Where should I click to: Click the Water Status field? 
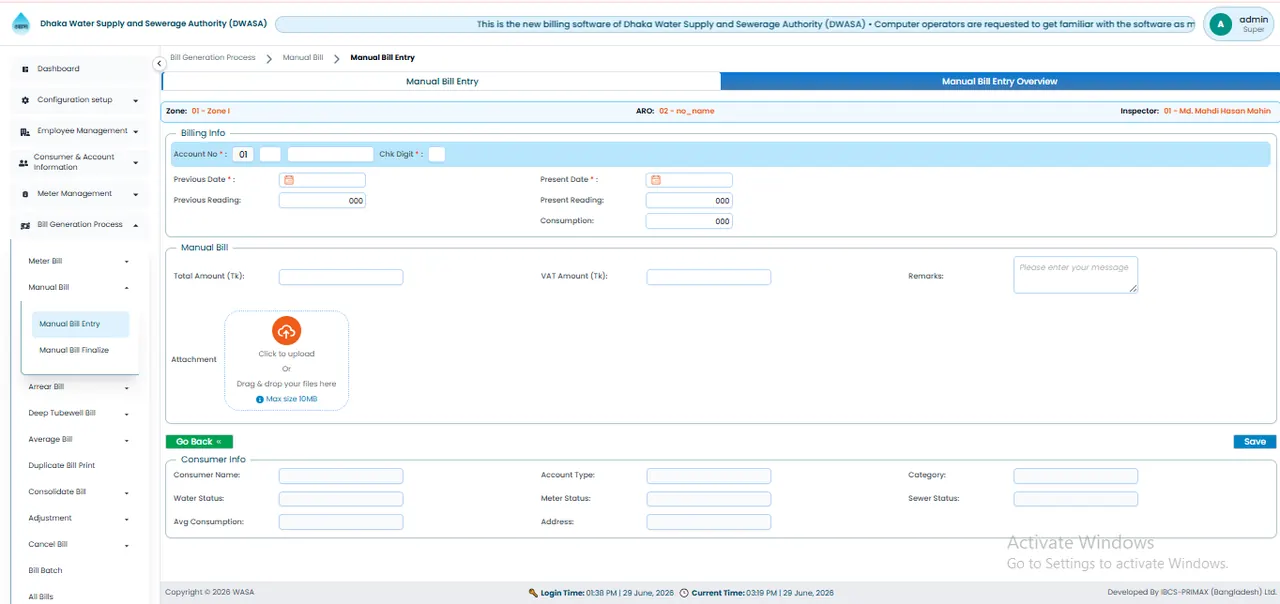point(341,499)
